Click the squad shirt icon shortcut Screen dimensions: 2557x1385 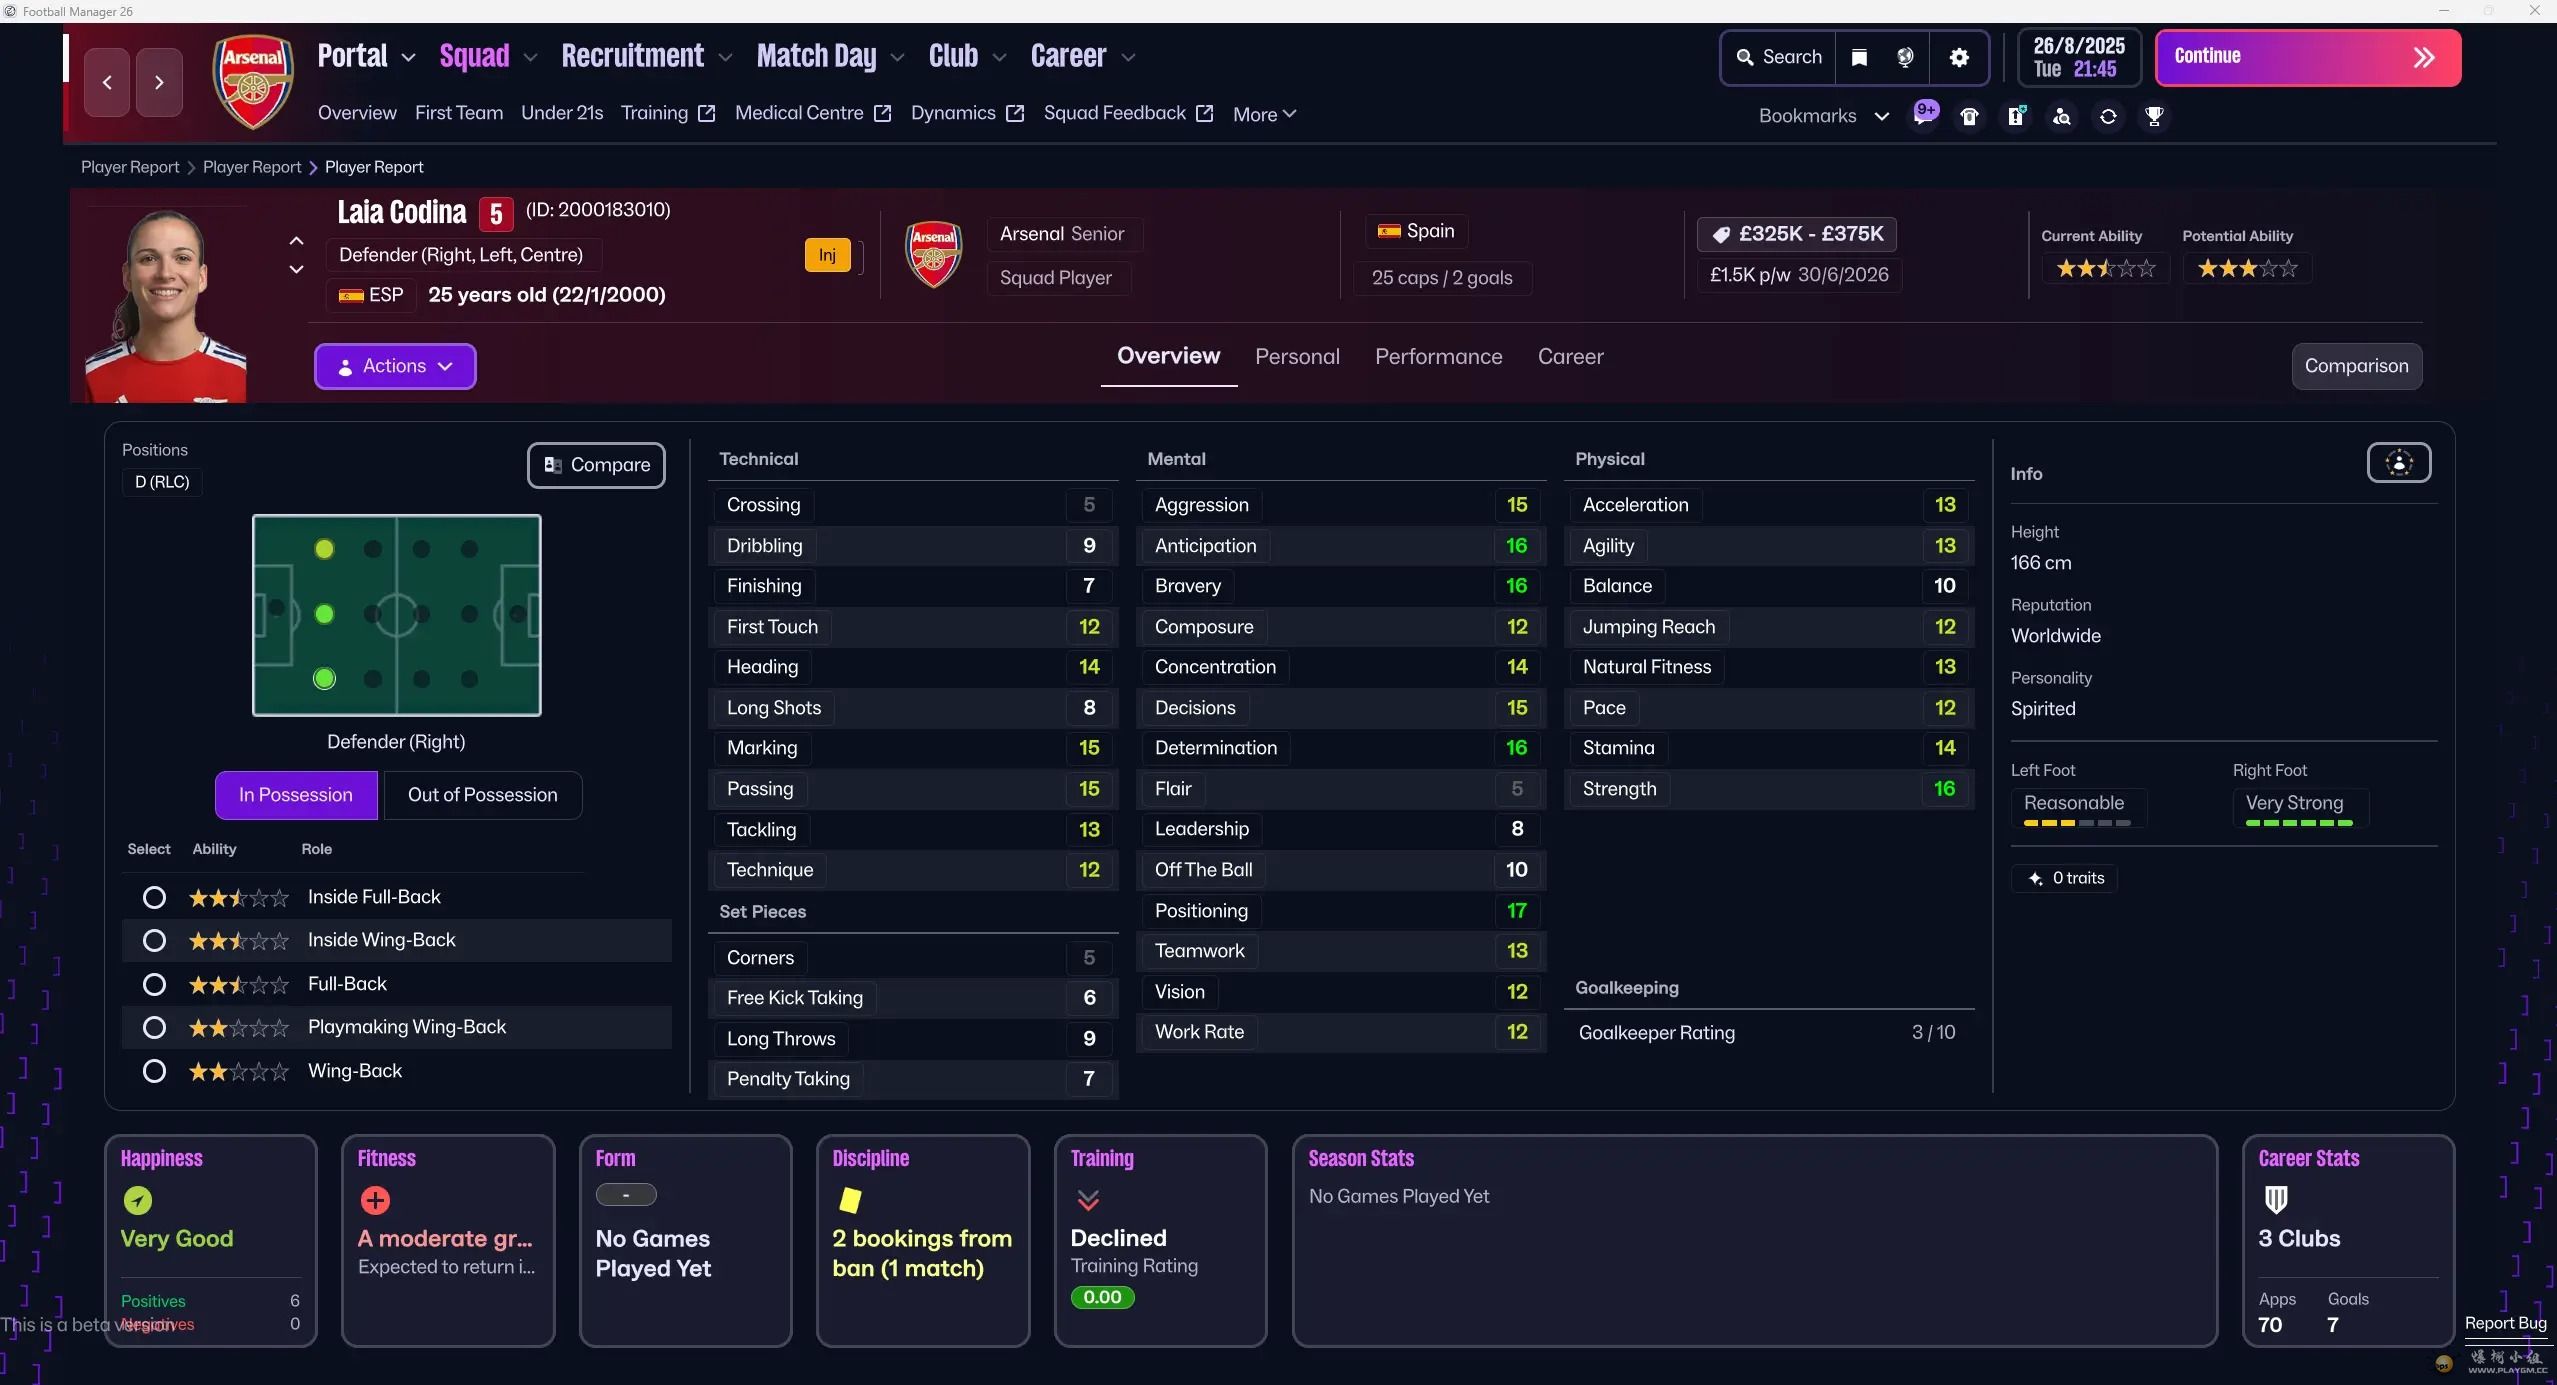click(x=1969, y=117)
